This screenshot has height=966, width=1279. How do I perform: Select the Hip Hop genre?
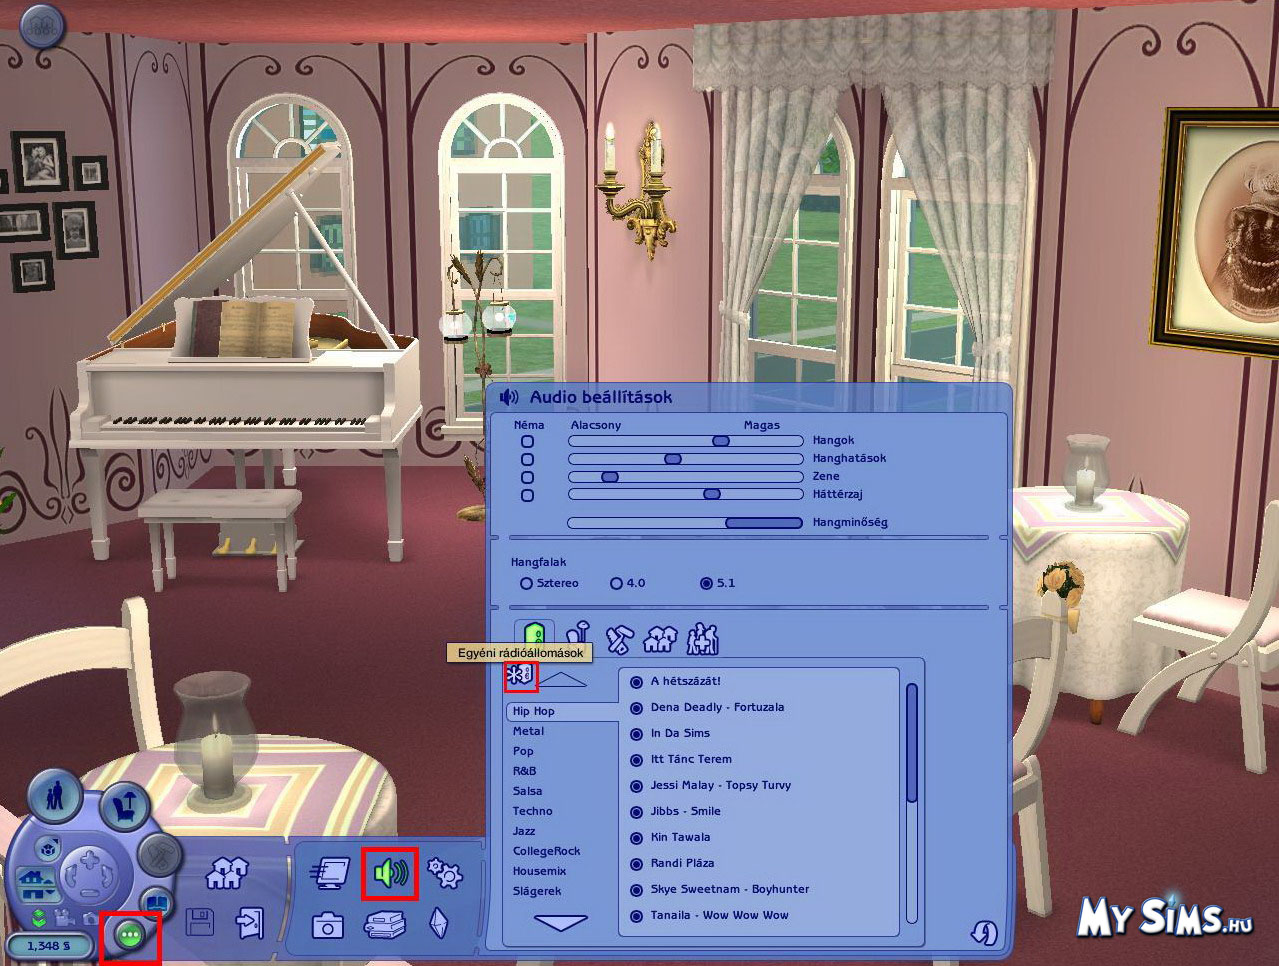[x=533, y=711]
